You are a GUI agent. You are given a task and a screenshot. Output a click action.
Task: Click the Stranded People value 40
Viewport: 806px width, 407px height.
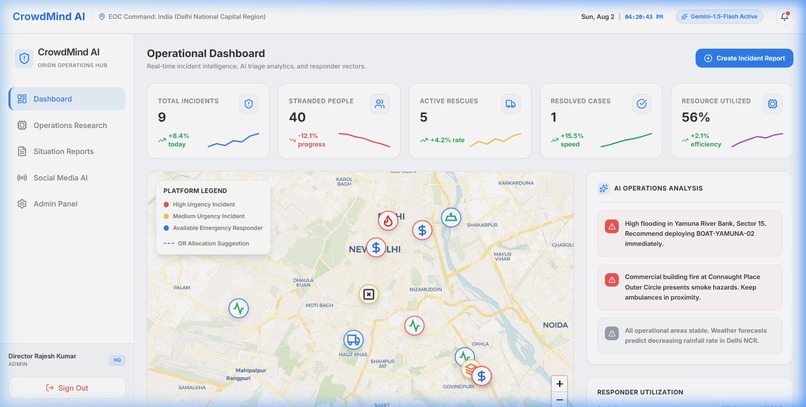297,118
